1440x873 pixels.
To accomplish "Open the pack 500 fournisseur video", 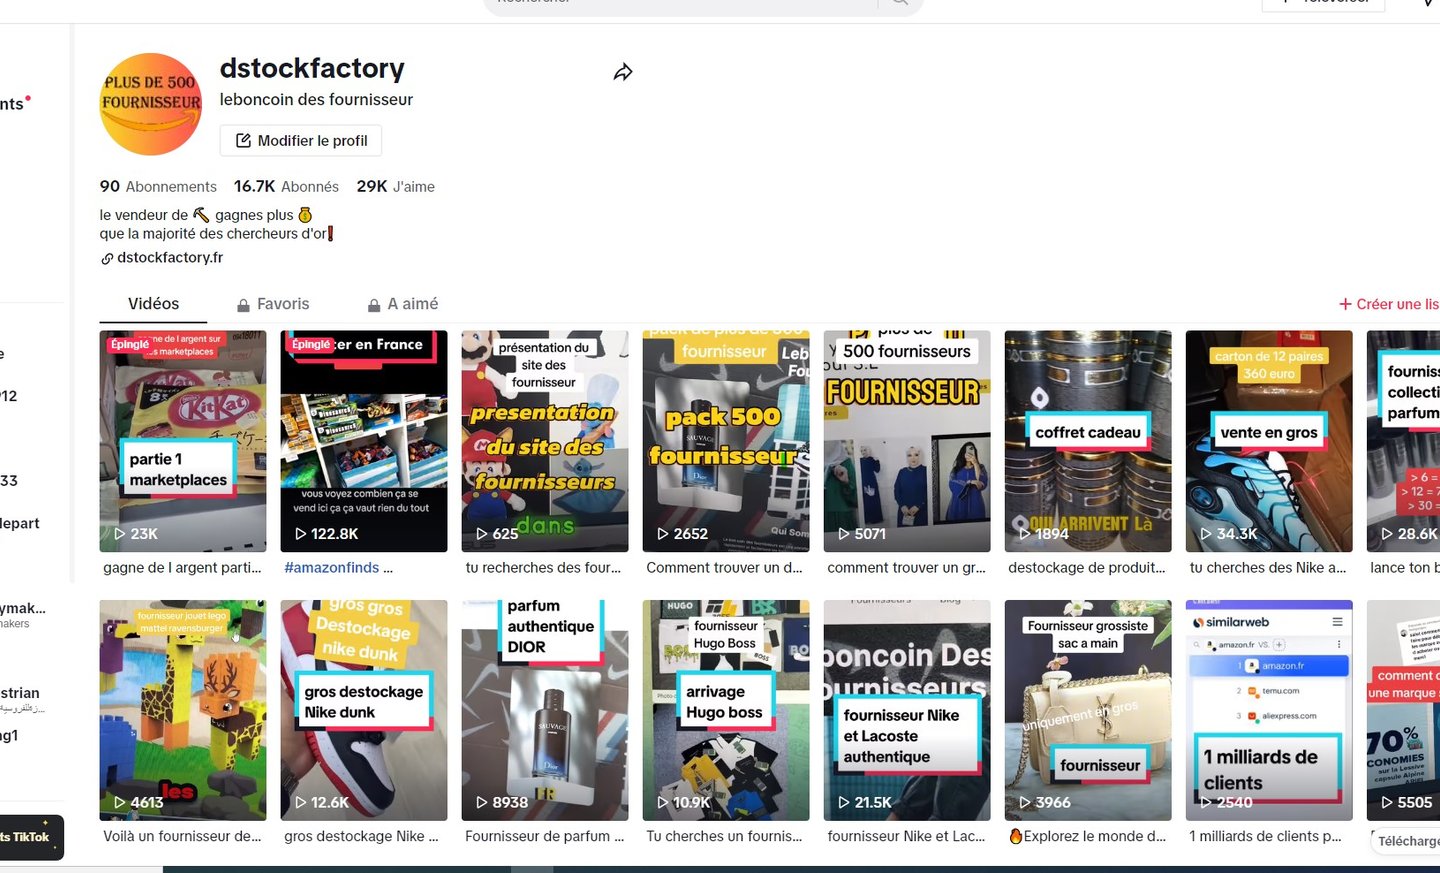I will tap(726, 441).
